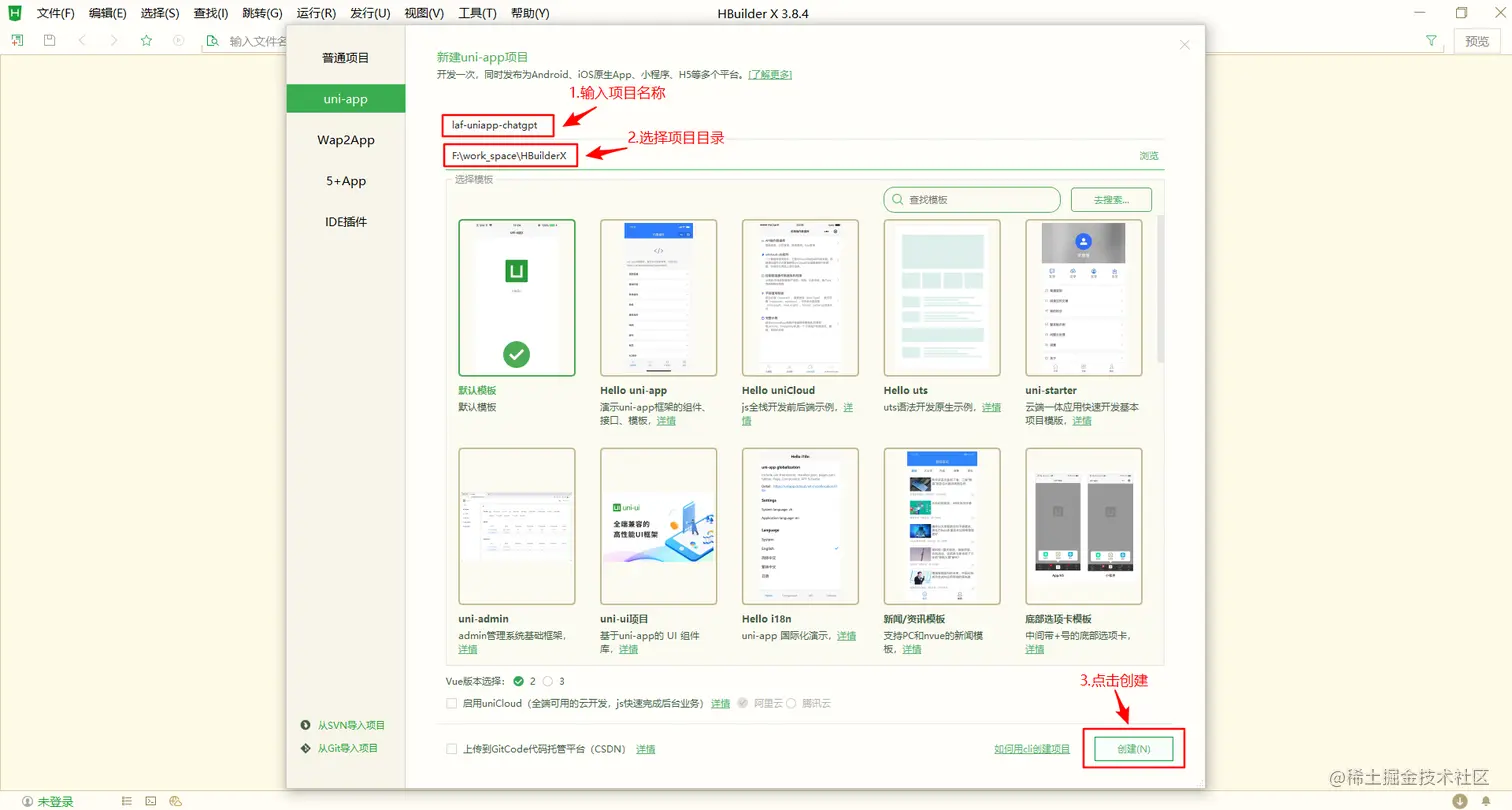Switch to 5+App project tab
This screenshot has height=810, width=1512.
346,181
